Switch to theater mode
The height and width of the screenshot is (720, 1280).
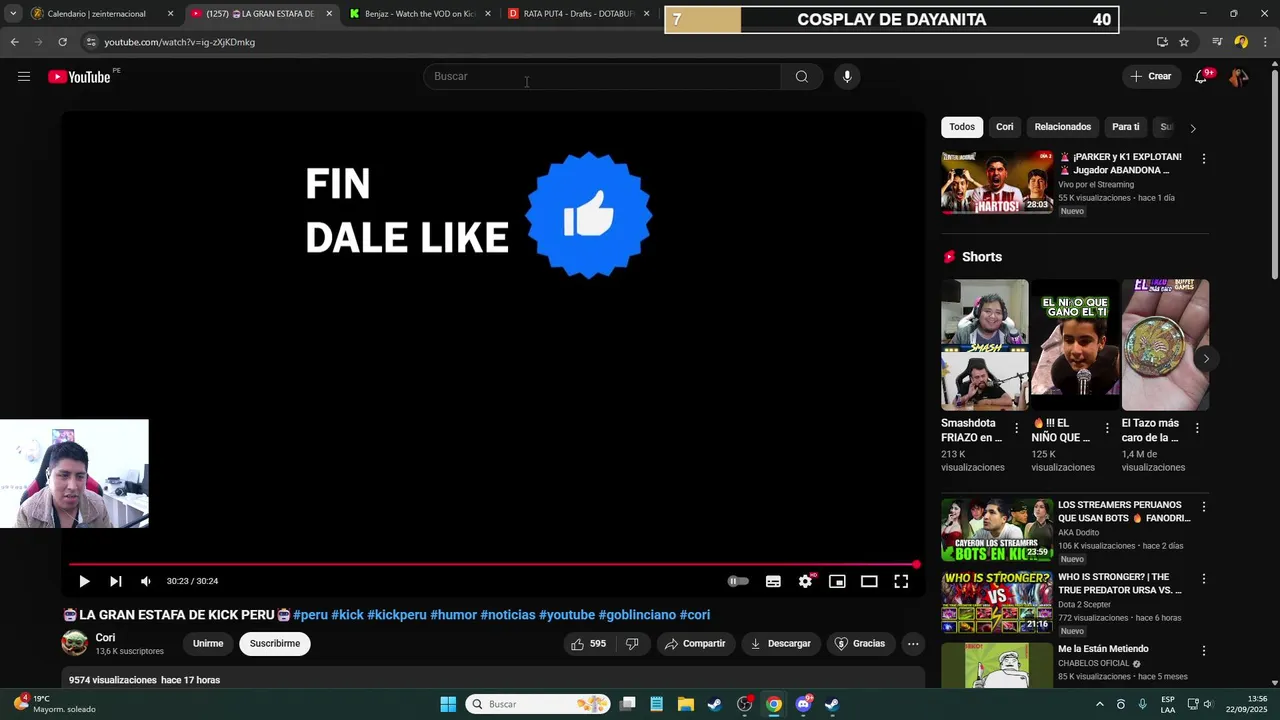click(869, 581)
